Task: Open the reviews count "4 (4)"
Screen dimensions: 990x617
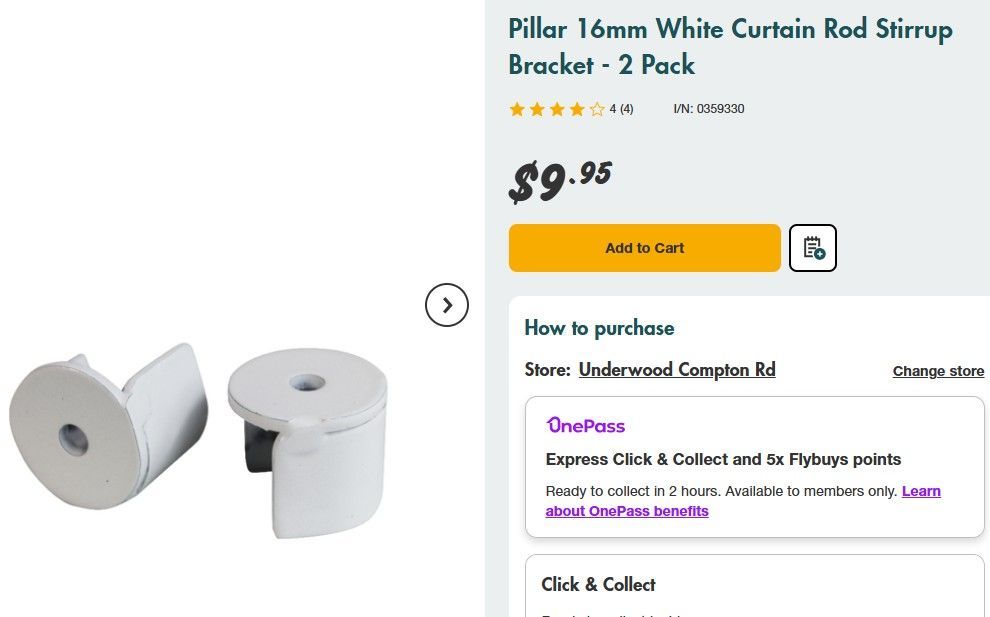Action: point(621,109)
